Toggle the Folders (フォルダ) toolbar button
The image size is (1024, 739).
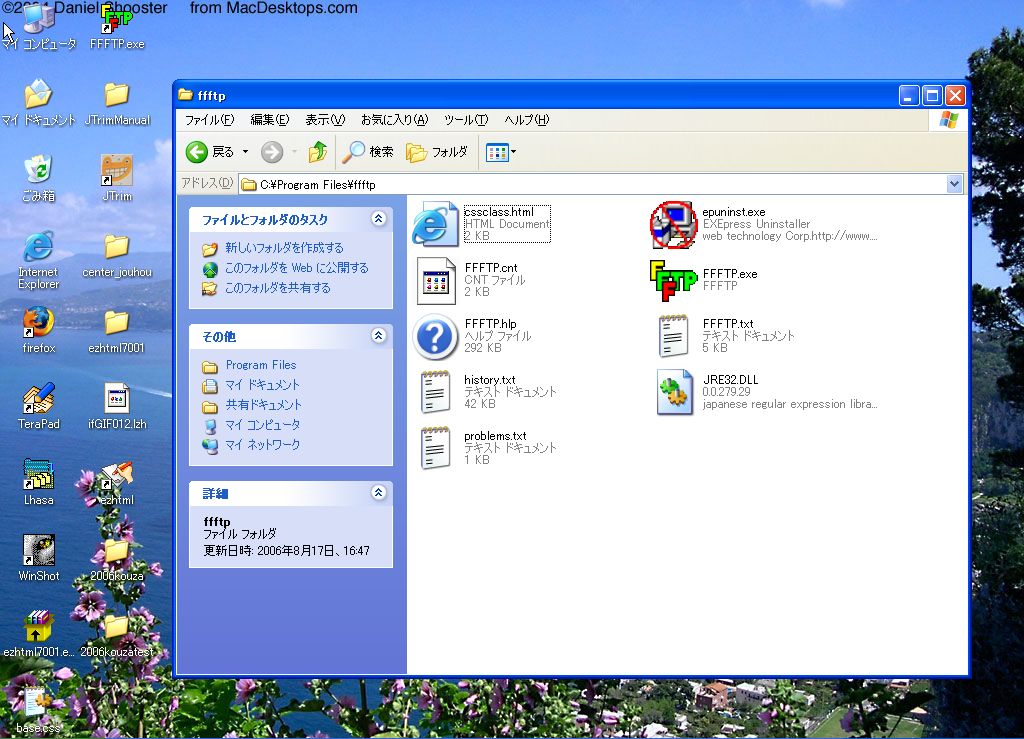pos(437,152)
